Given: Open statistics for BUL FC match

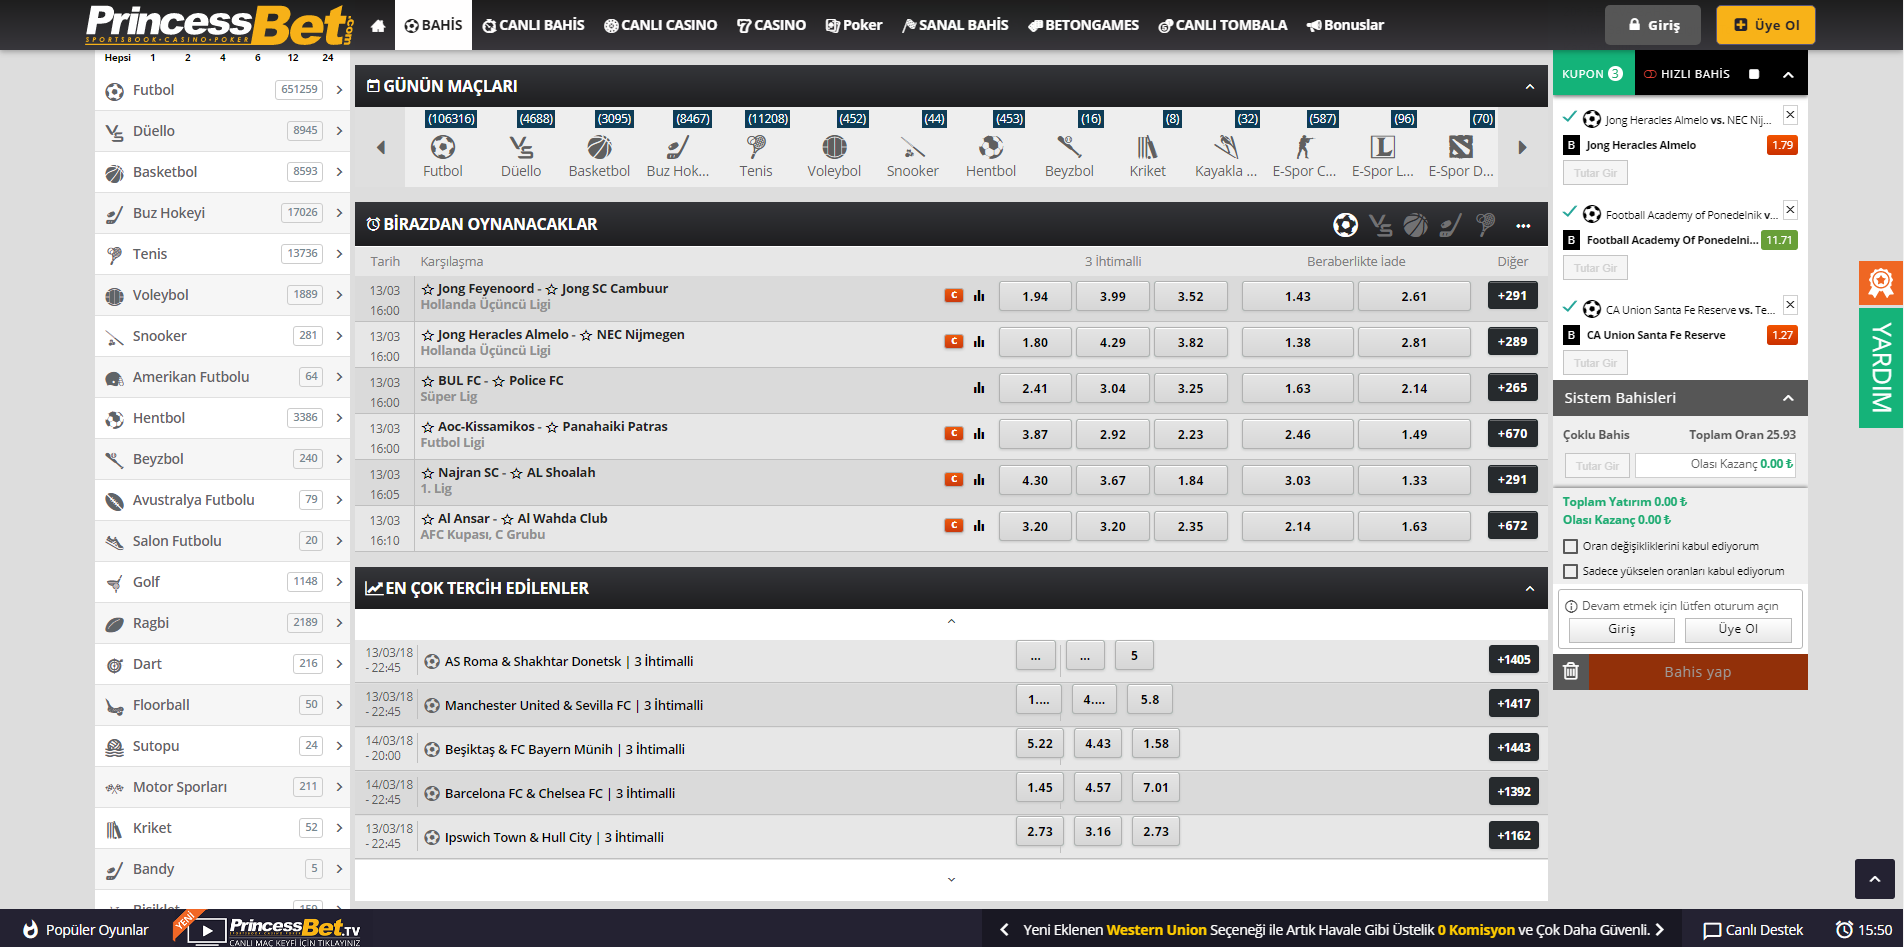Looking at the screenshot, I should (979, 388).
